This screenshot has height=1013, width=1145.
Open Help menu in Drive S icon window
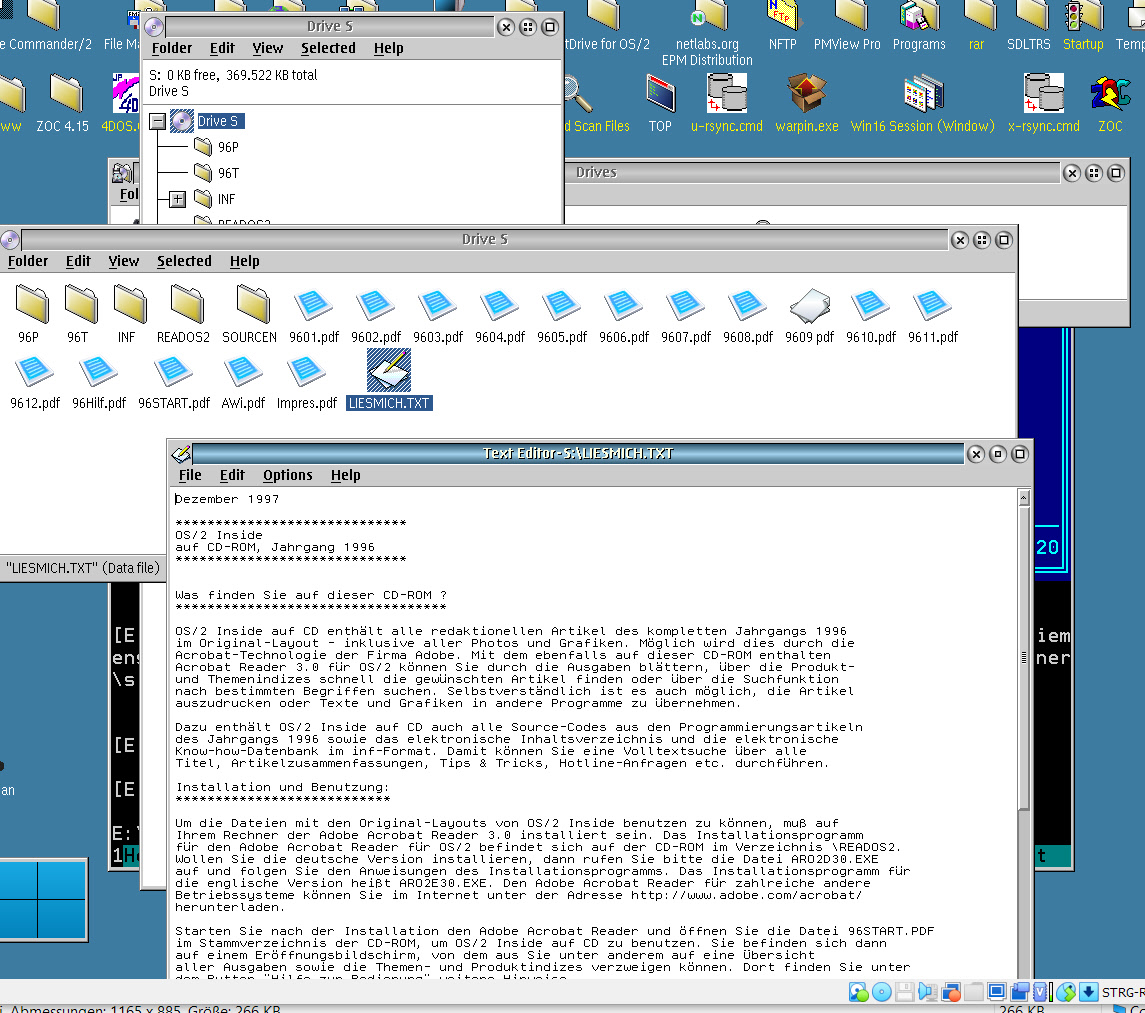pyautogui.click(x=245, y=261)
